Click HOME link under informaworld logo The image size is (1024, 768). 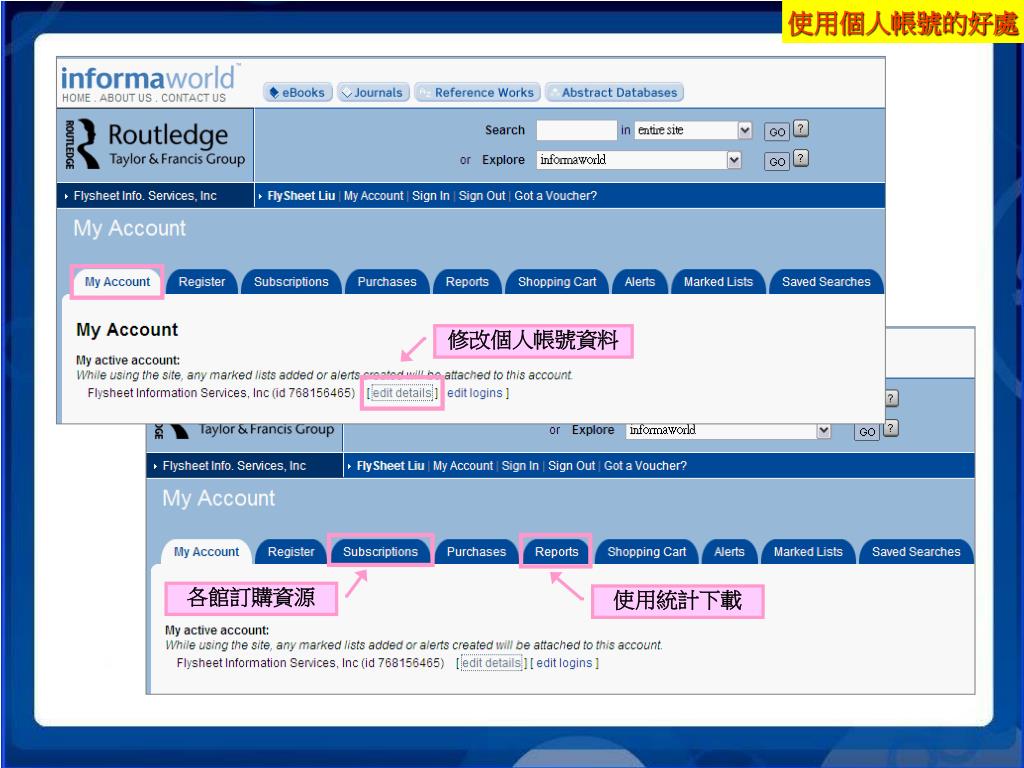pyautogui.click(x=76, y=98)
